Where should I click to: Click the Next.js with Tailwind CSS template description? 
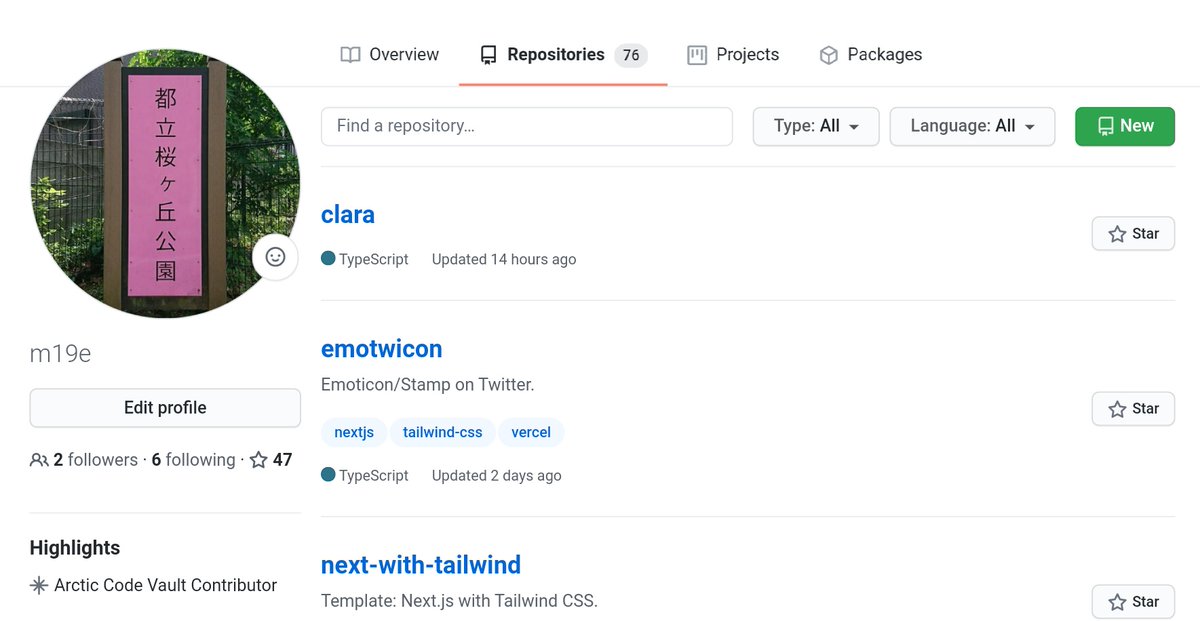[459, 601]
